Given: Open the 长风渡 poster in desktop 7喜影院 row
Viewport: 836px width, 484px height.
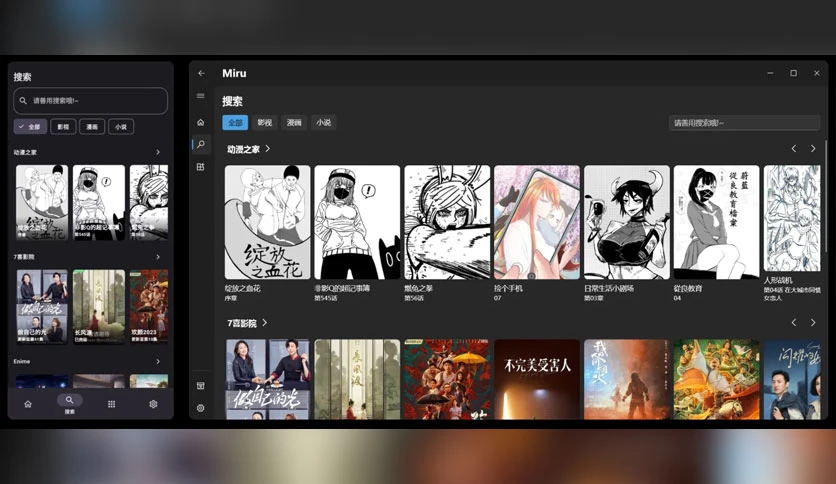Looking at the screenshot, I should pos(357,379).
